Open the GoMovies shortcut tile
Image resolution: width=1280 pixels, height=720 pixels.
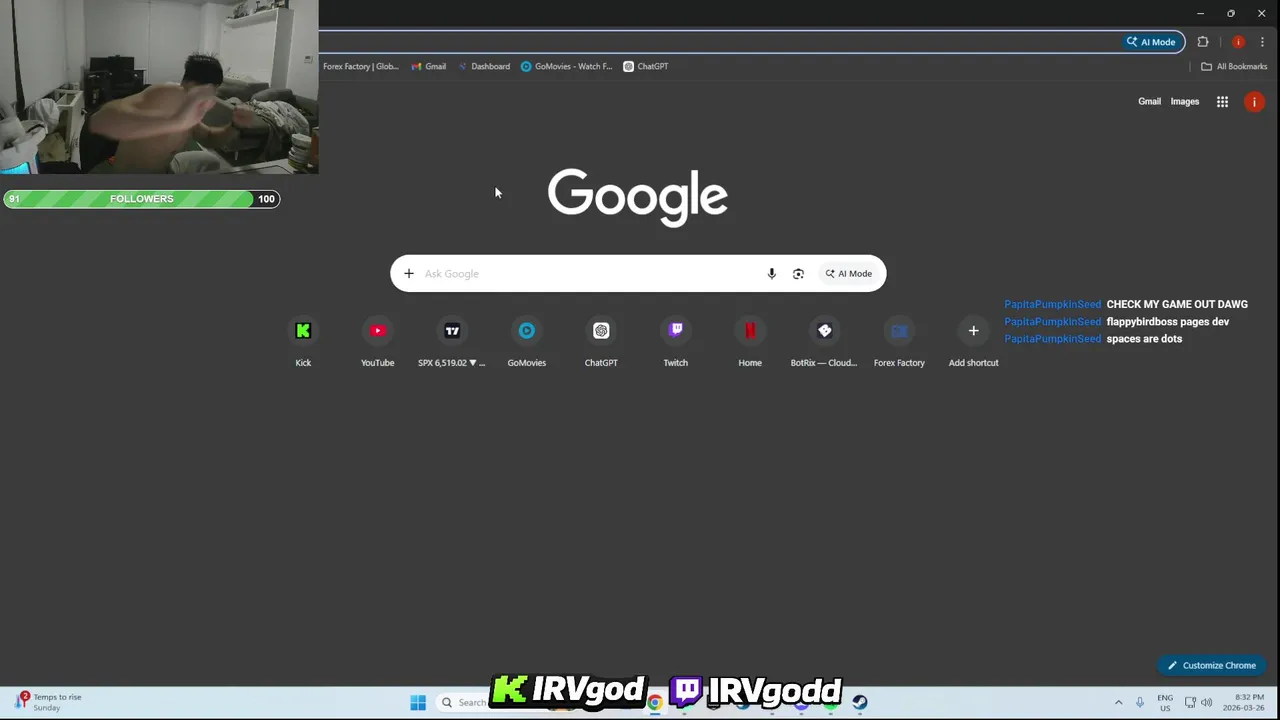click(x=527, y=342)
